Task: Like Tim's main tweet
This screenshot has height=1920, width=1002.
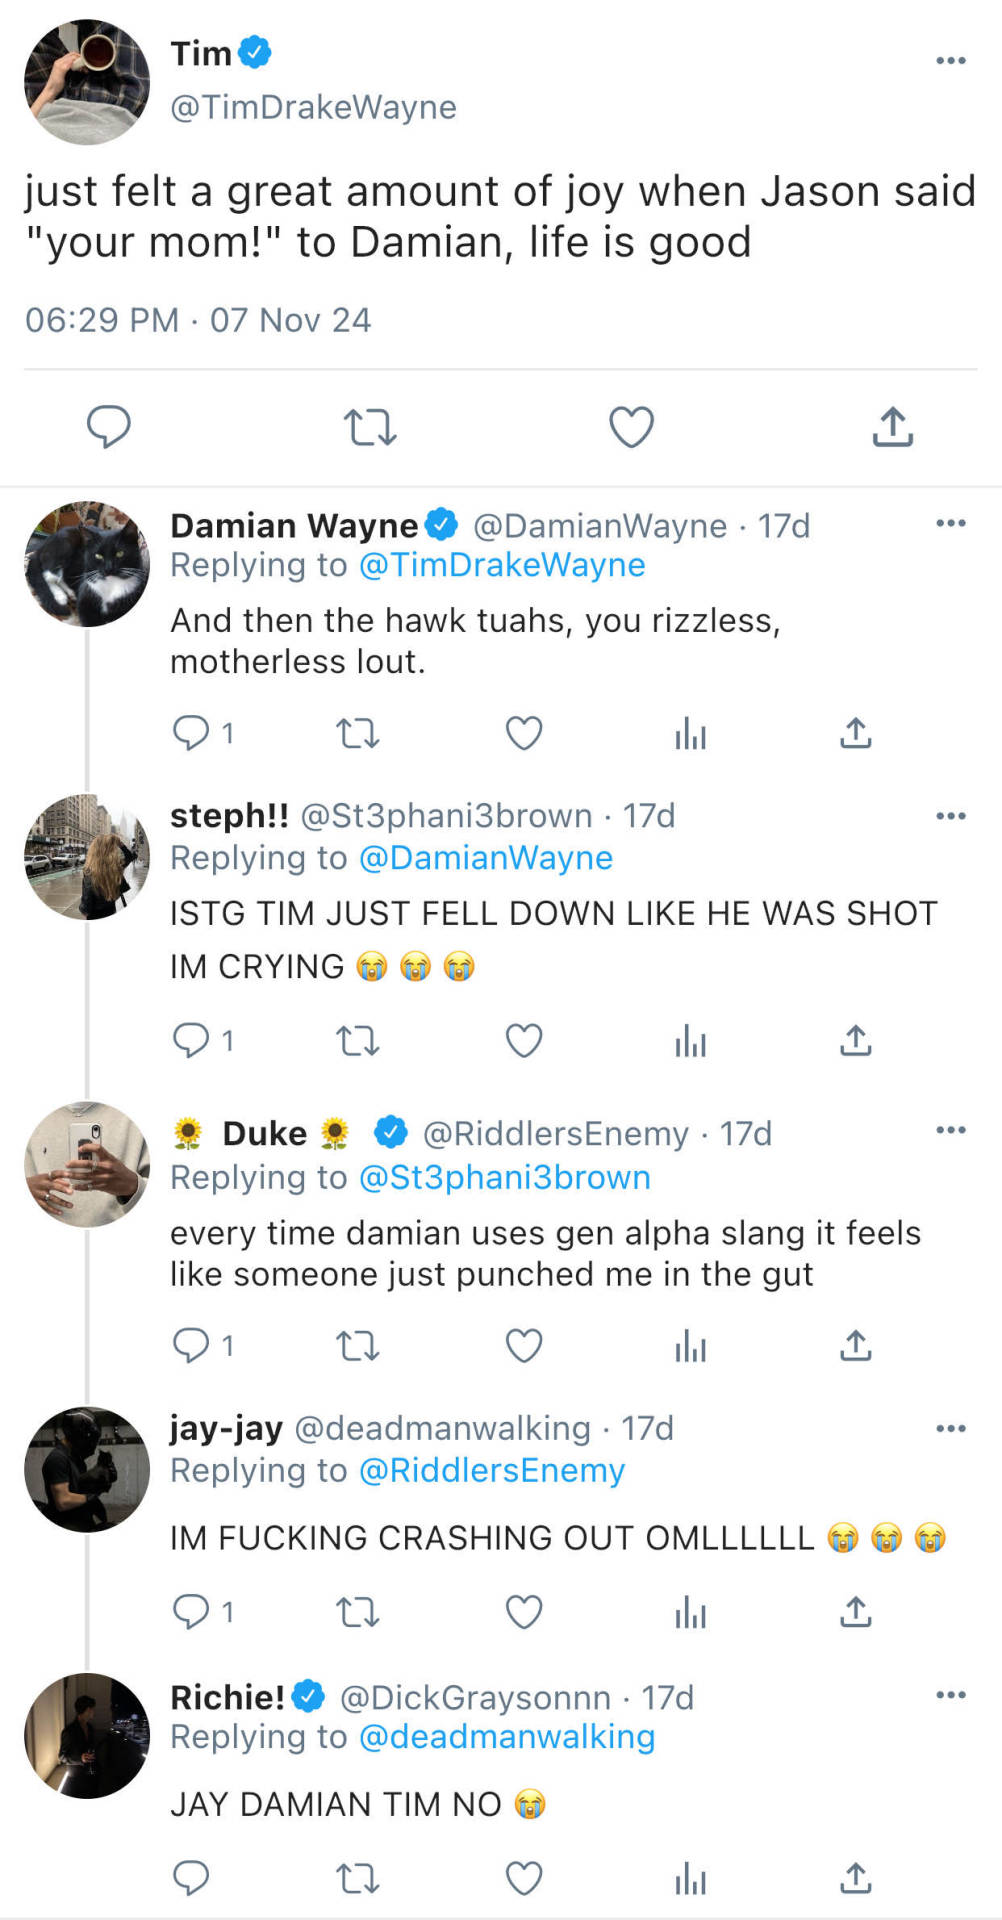Action: (631, 427)
